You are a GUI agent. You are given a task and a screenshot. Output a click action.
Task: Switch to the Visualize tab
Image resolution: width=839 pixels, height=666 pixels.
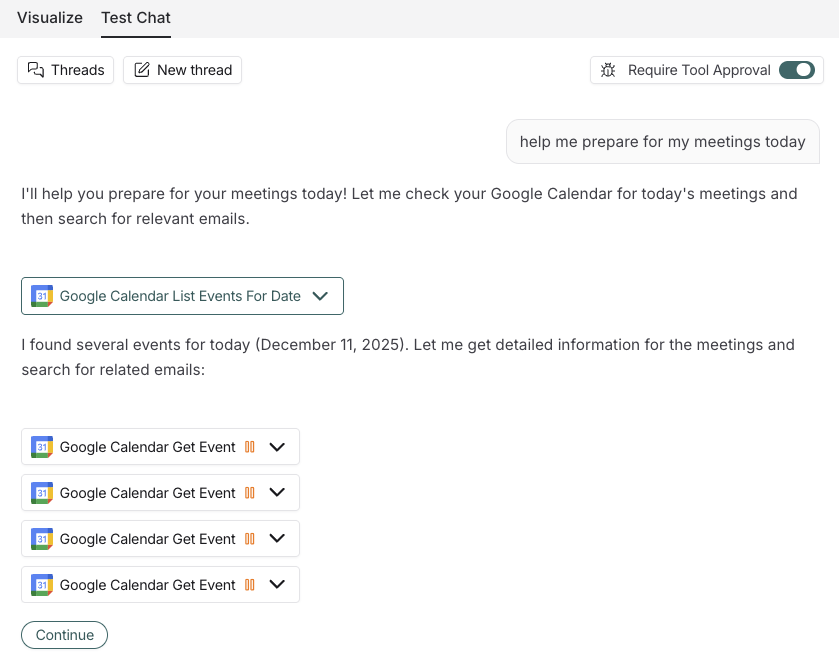49,18
